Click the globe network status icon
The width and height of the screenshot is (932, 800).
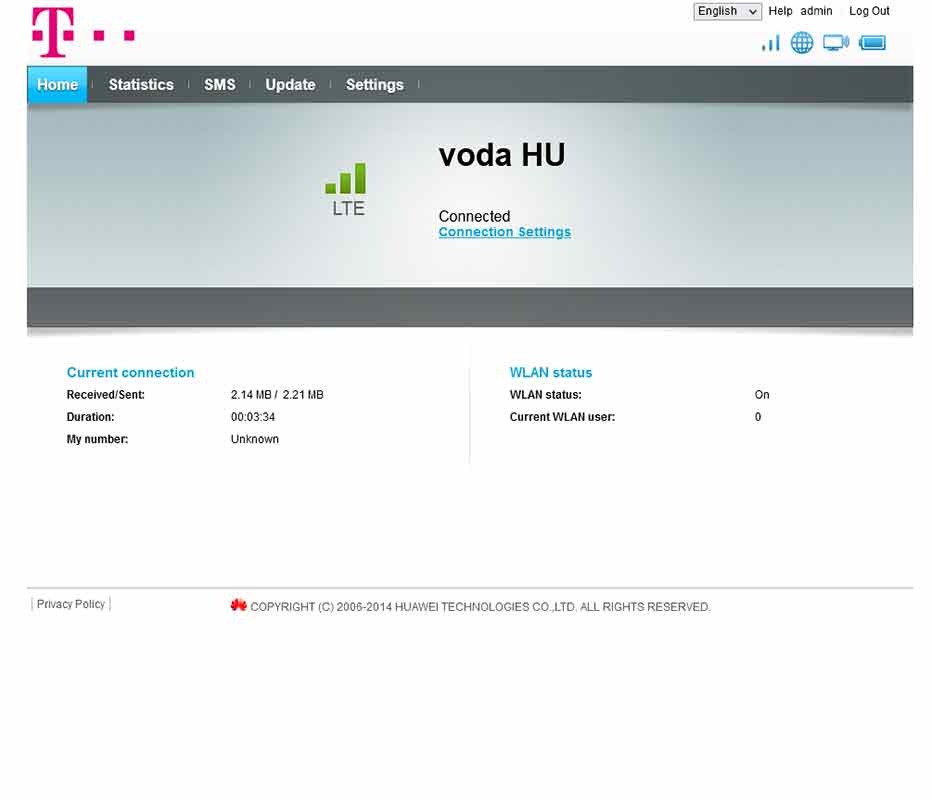tap(802, 43)
